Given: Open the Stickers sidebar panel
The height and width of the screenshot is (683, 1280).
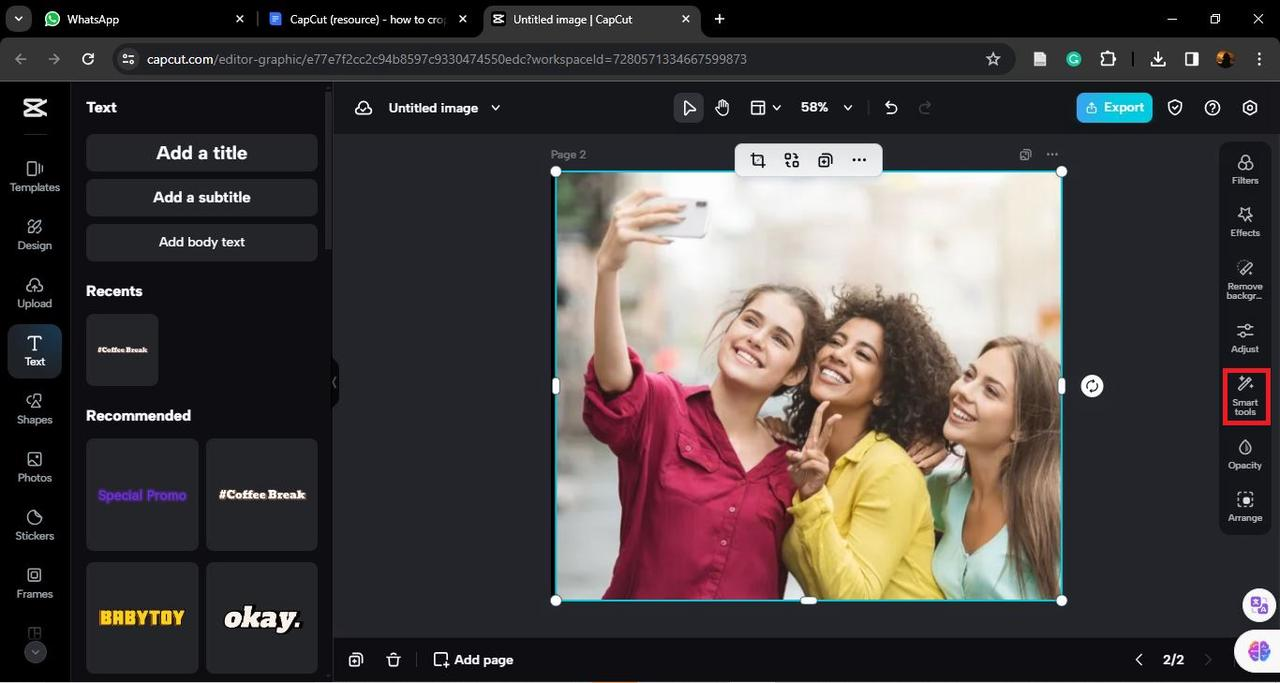Looking at the screenshot, I should (35, 524).
